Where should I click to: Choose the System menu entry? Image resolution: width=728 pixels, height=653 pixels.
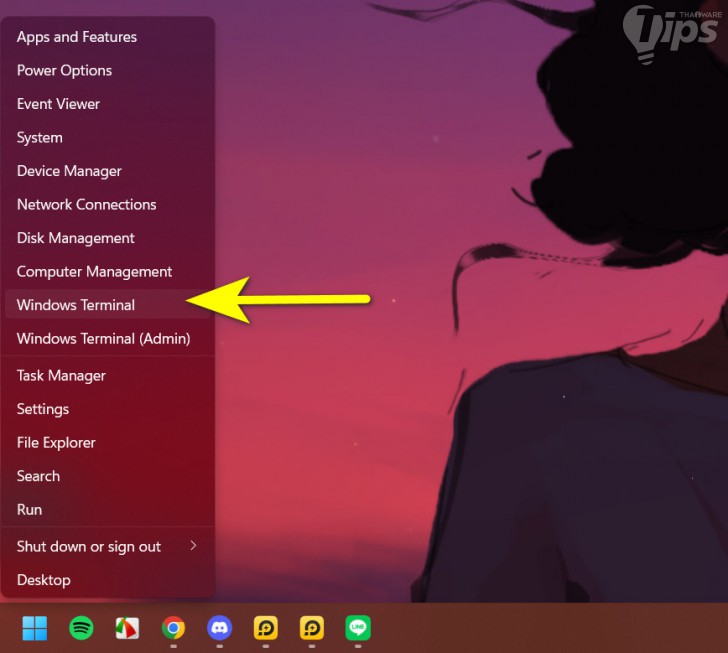[108, 137]
